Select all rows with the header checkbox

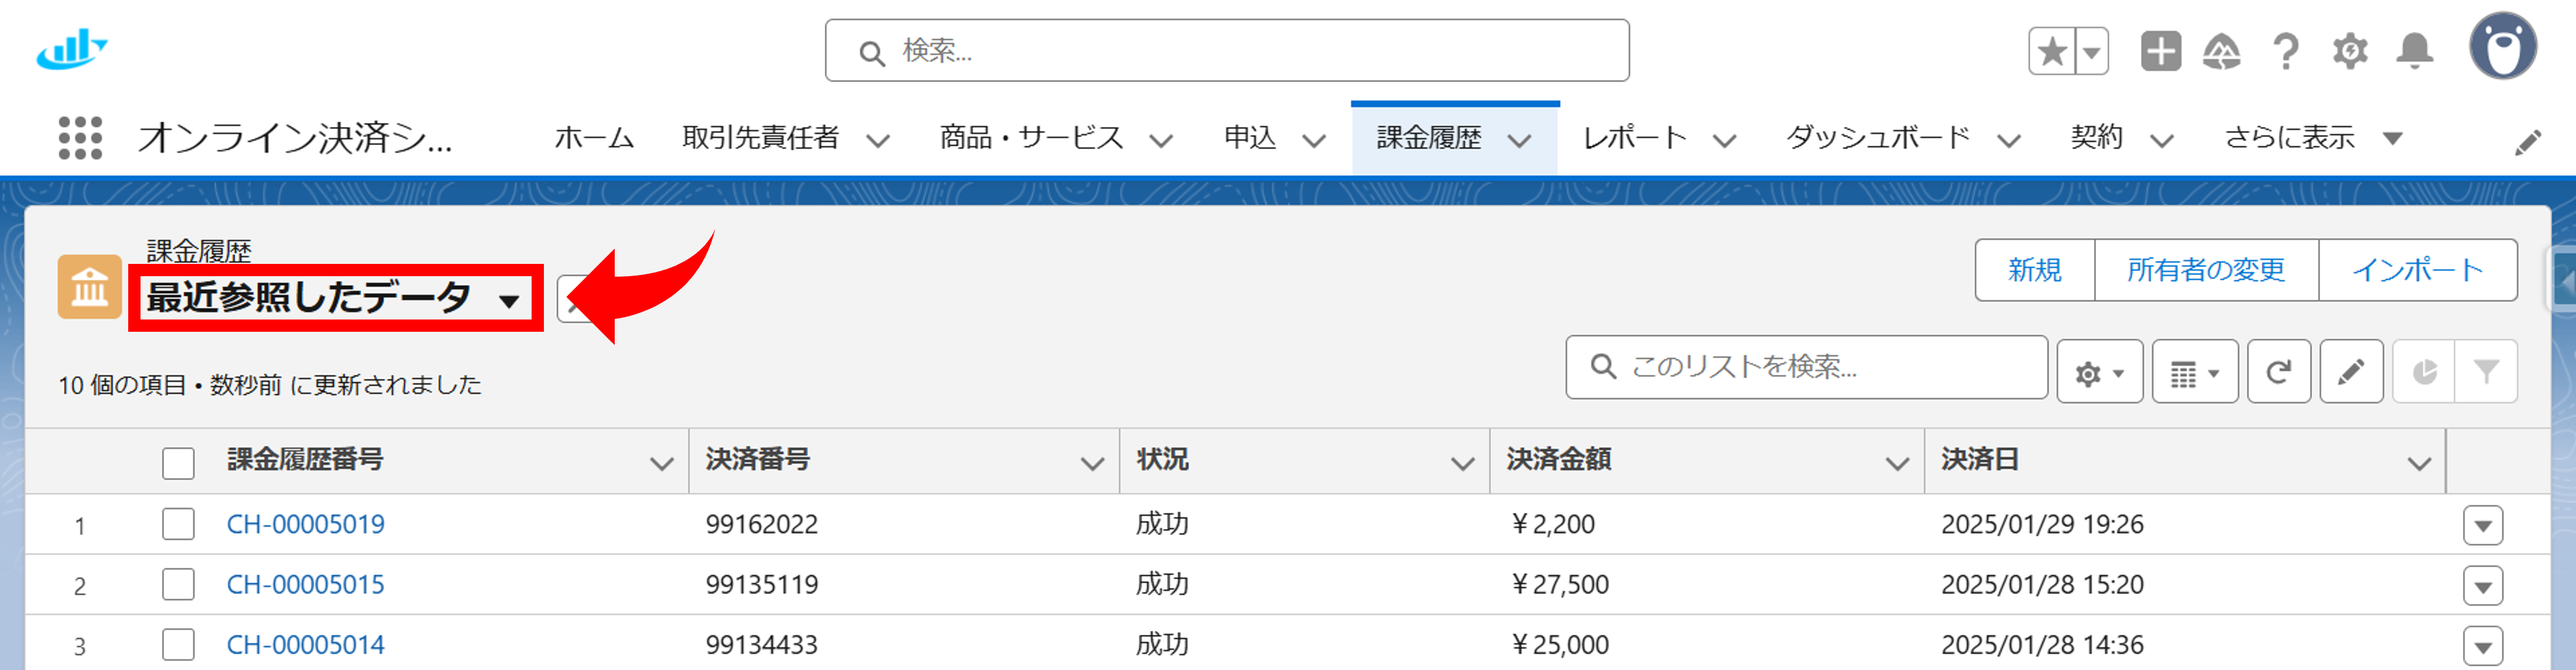tap(178, 461)
